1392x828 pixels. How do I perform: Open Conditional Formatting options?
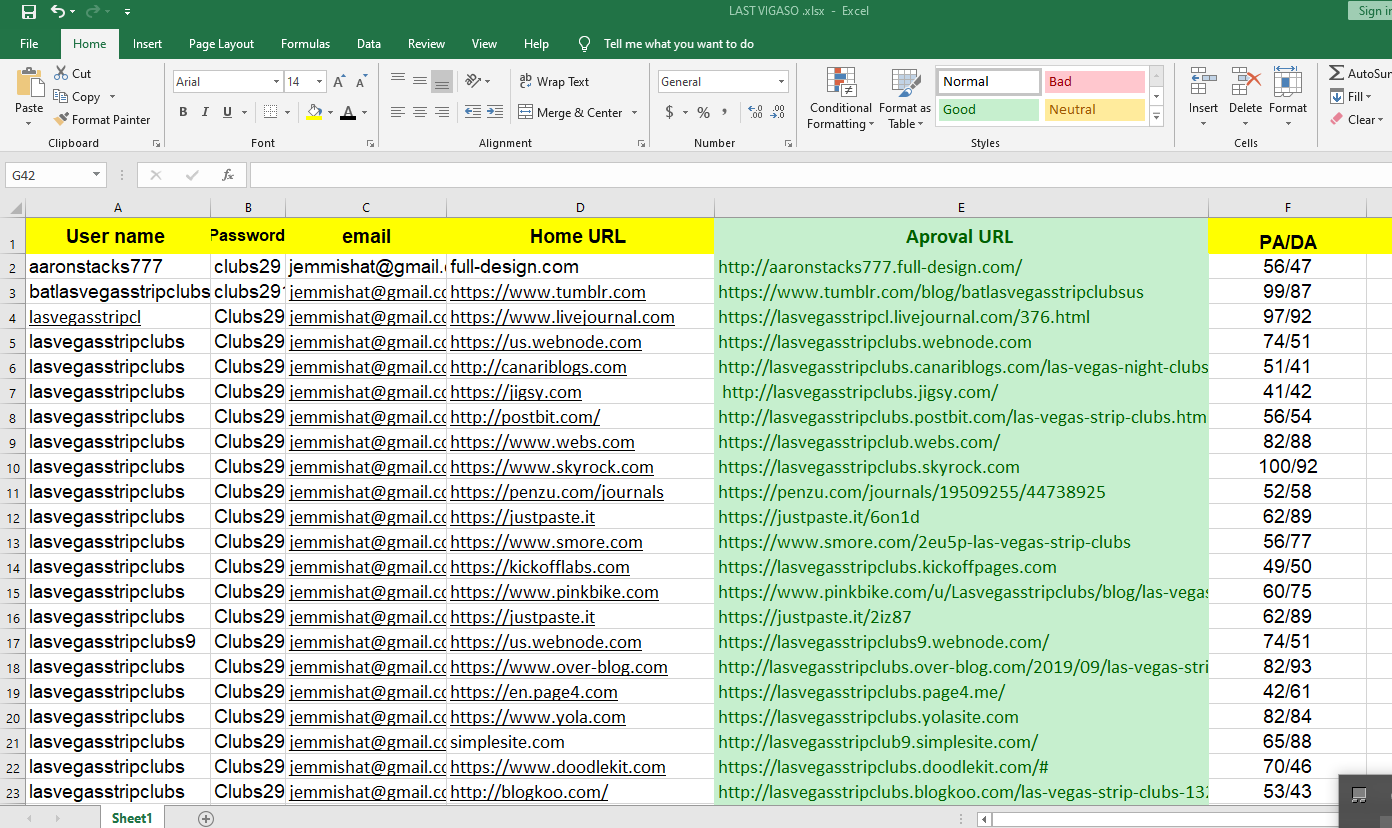[840, 97]
